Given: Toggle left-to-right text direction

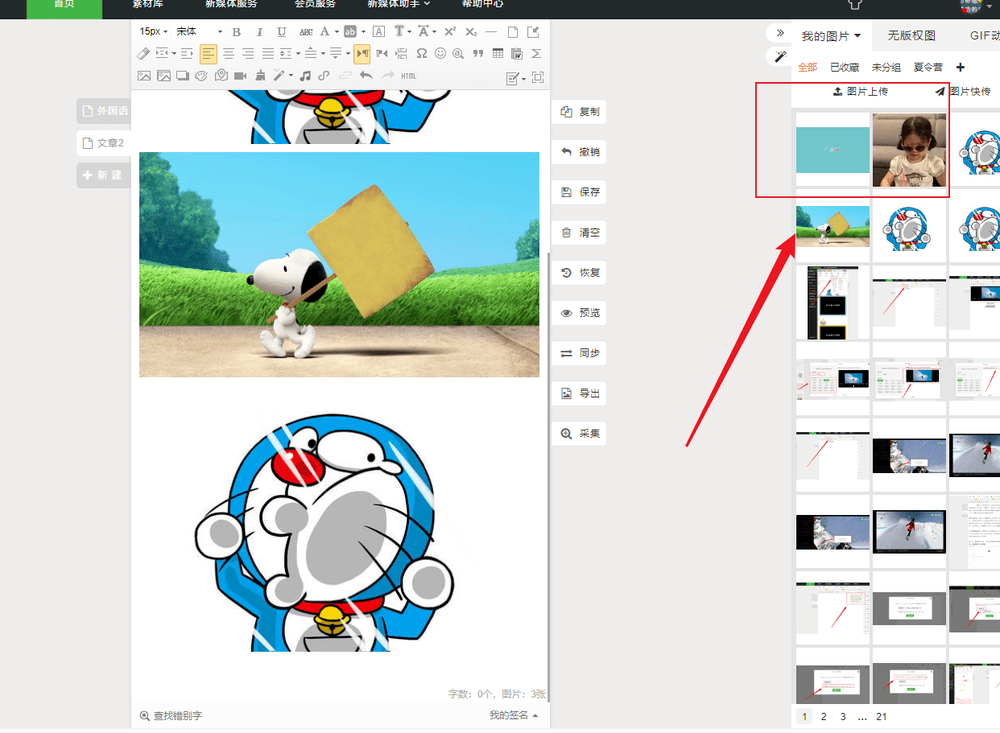Looking at the screenshot, I should [x=362, y=53].
